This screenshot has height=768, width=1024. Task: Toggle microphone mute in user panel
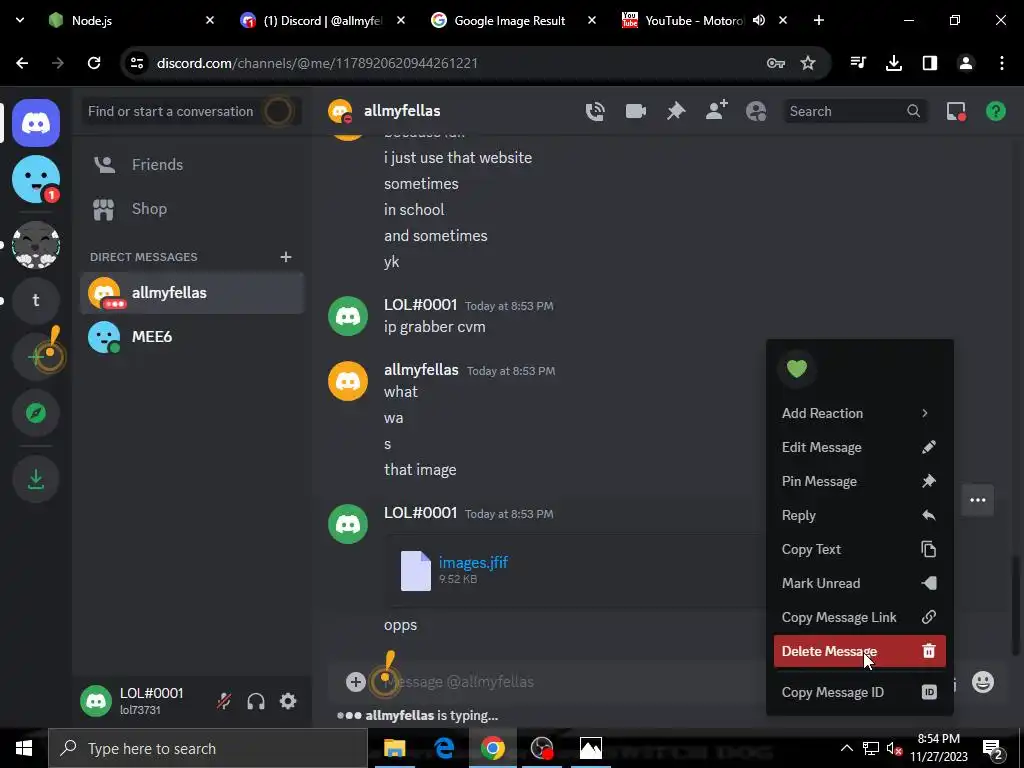tap(224, 701)
